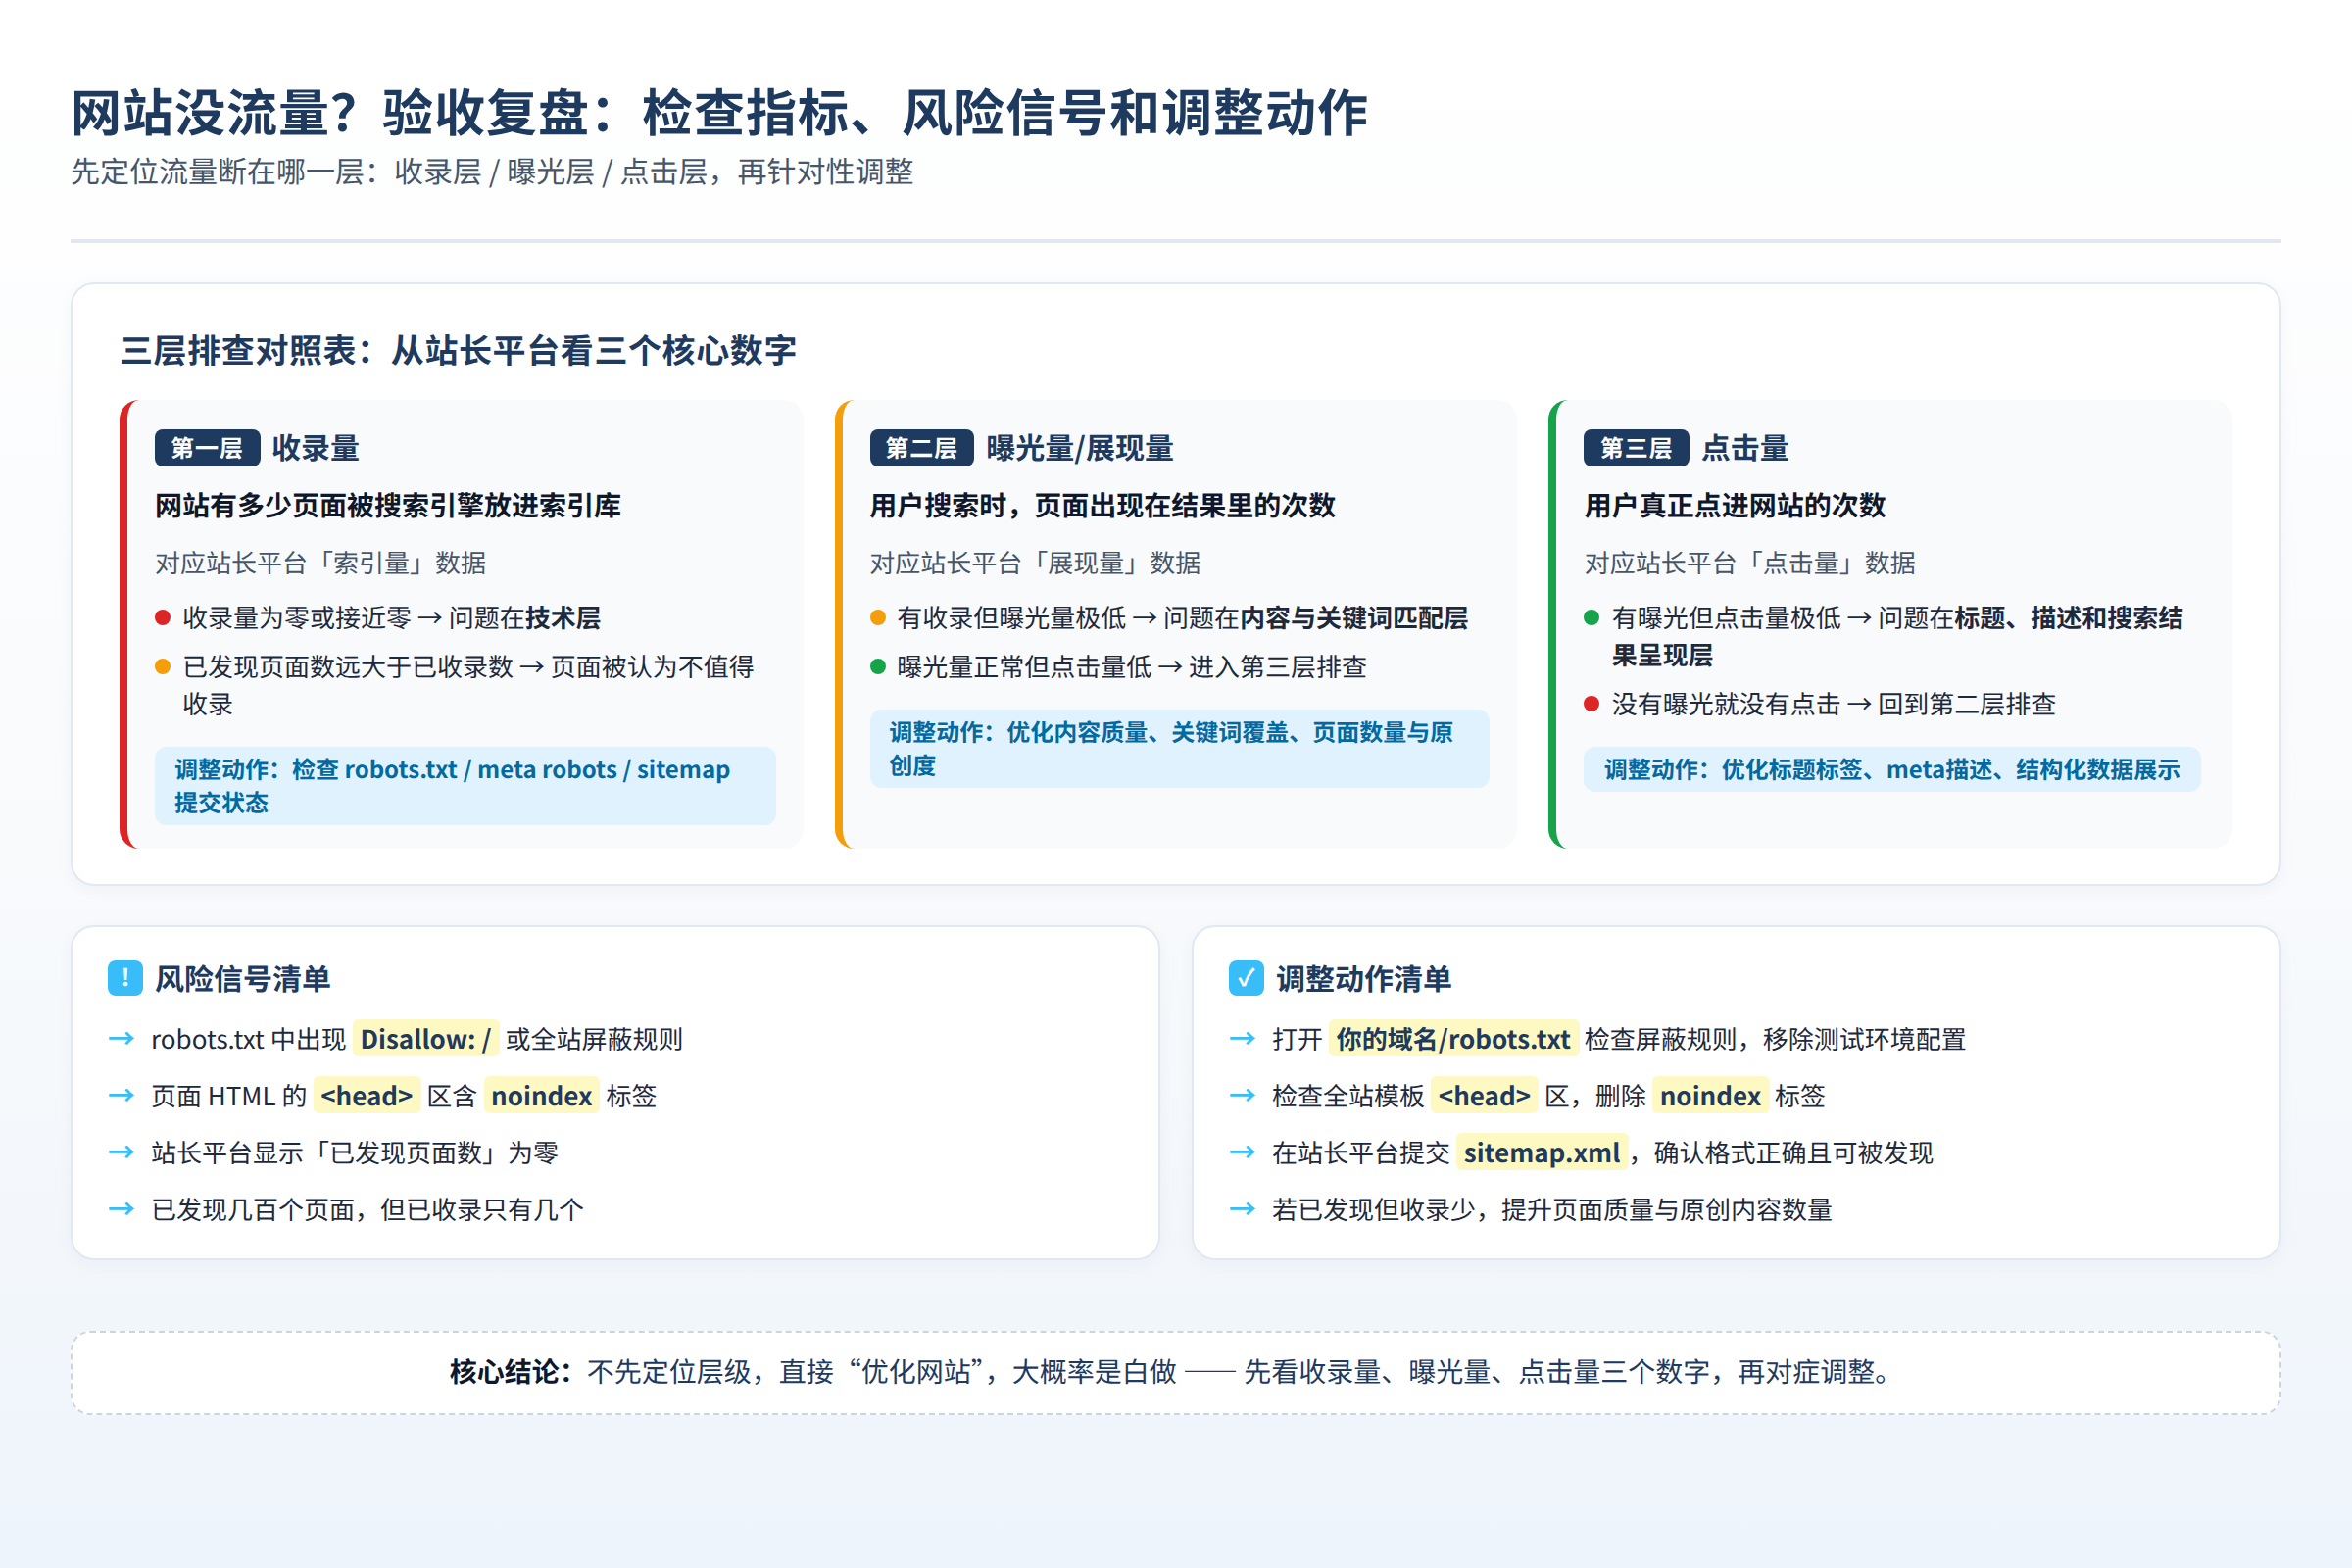This screenshot has width=2352, height=1568.
Task: Click the red bullet before 收录量为零或接近零
Action: point(163,617)
